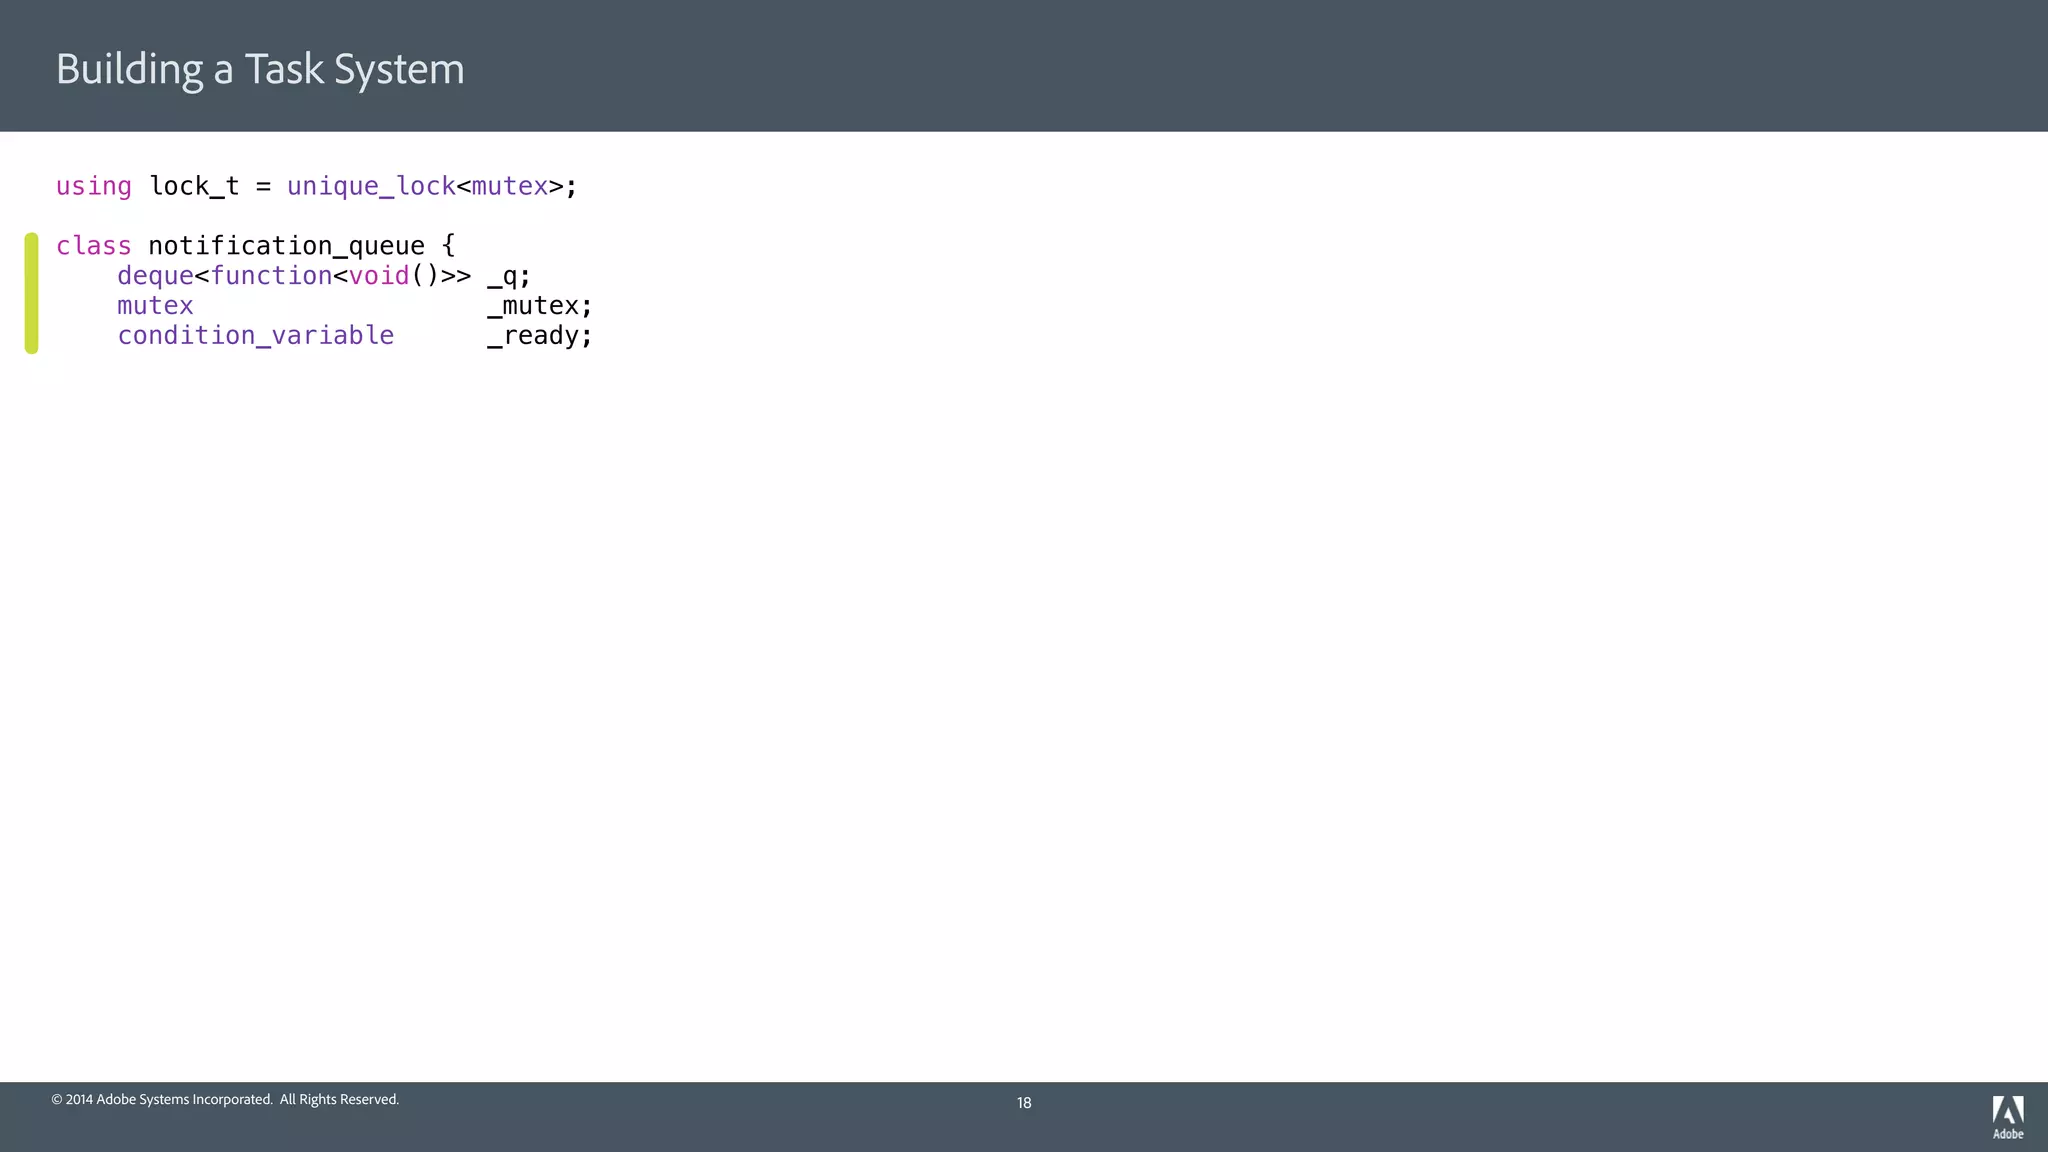Click unique_lock in the type alias
Screen dimensions: 2048x1152
(x=371, y=187)
